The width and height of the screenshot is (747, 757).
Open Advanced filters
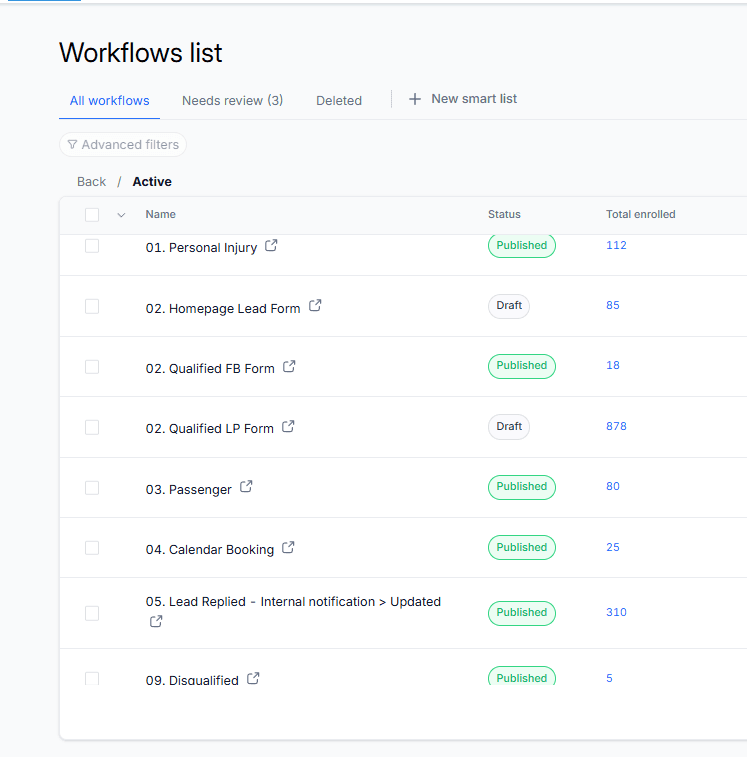click(123, 144)
